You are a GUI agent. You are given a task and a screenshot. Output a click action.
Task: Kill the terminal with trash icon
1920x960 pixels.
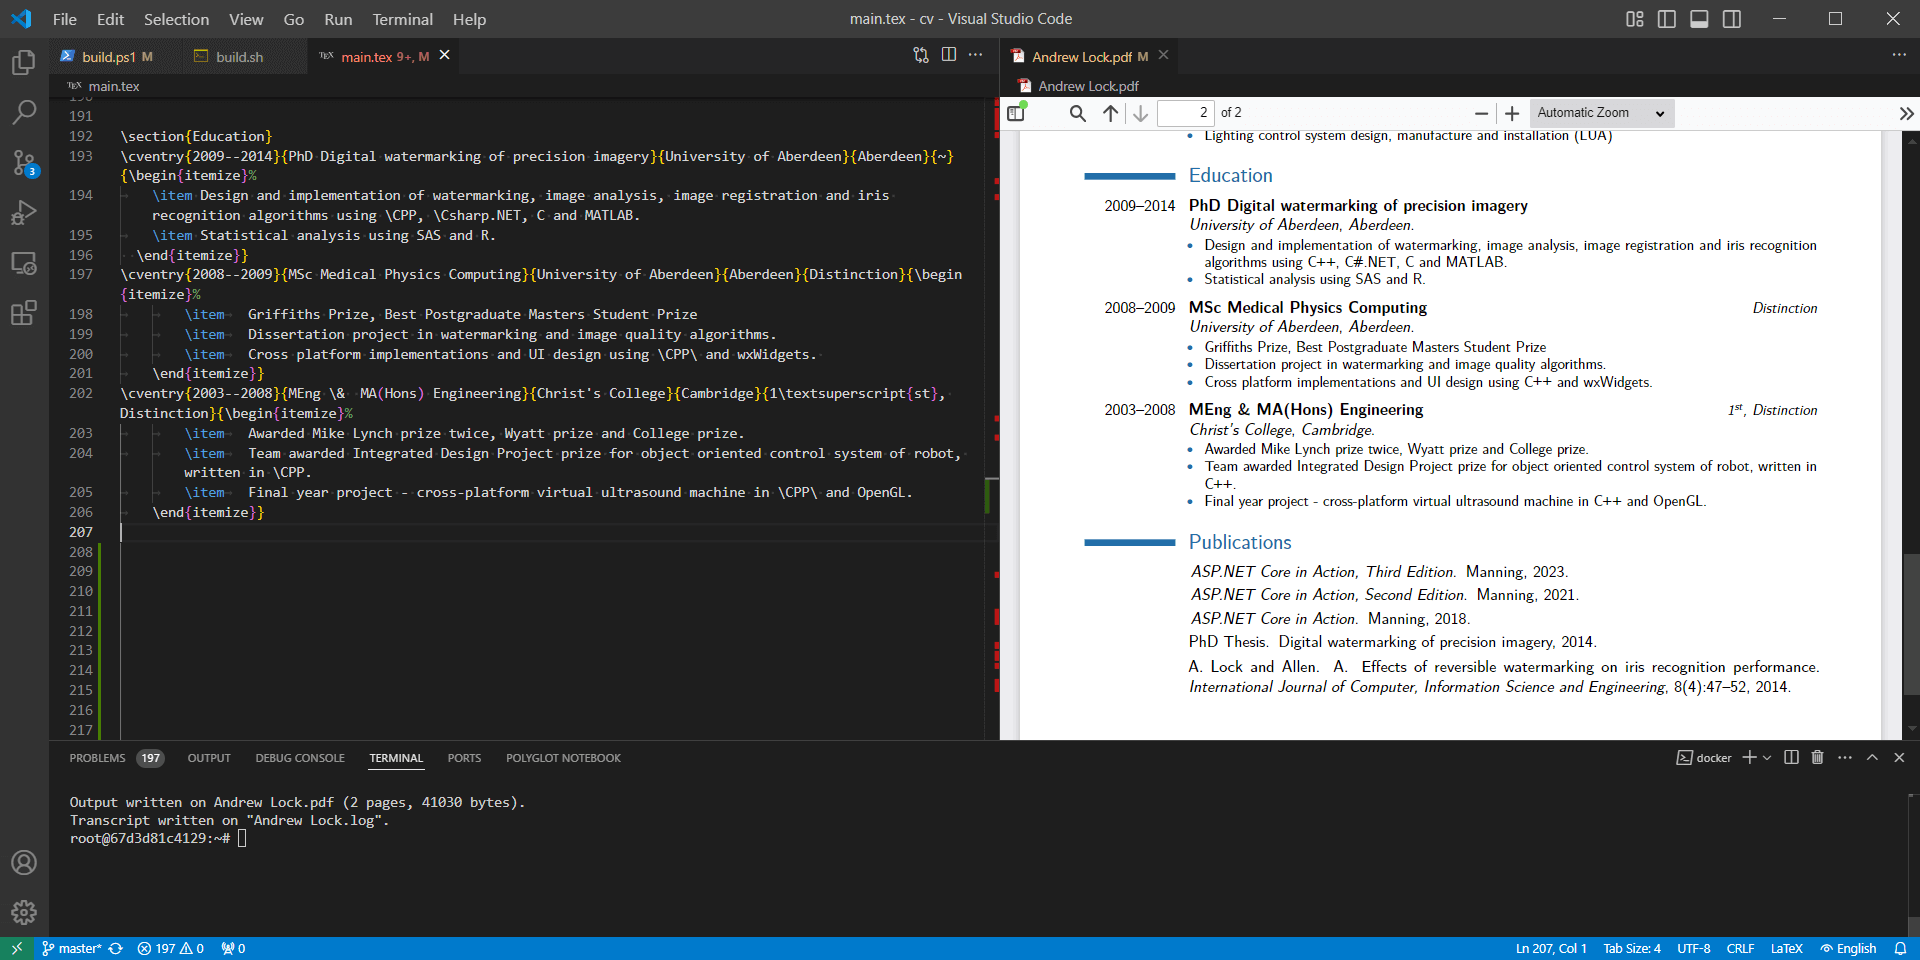[1818, 758]
